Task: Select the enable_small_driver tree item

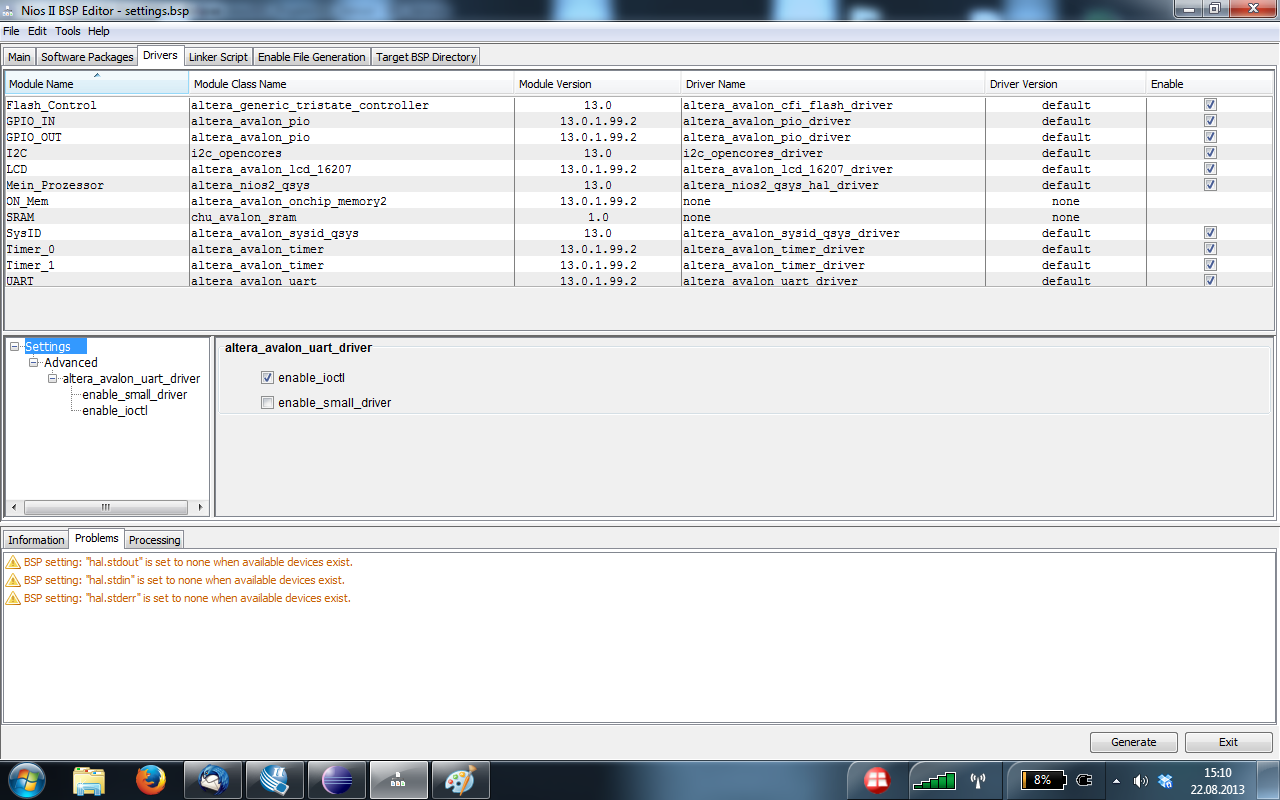Action: 135,395
